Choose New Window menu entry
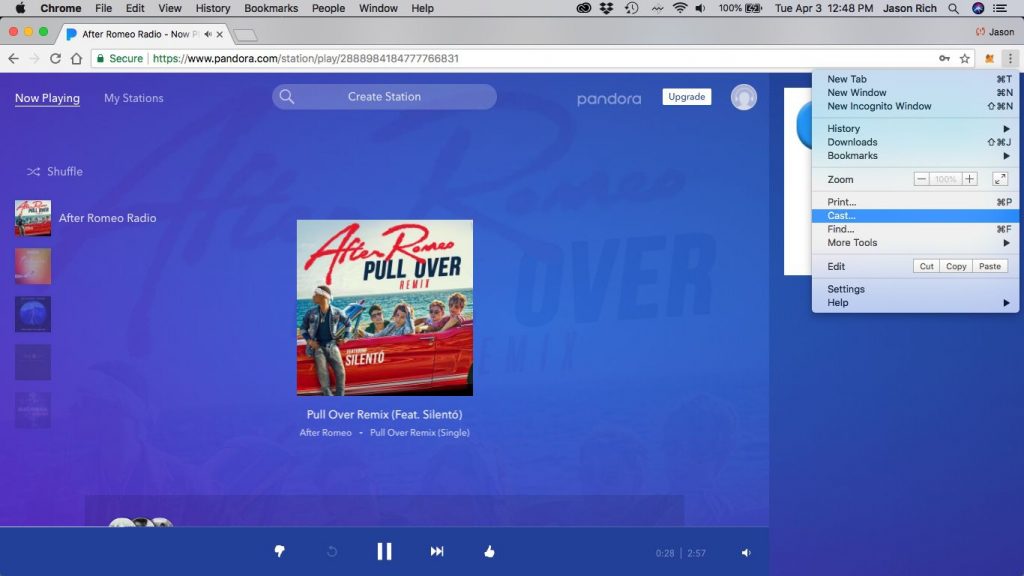The width and height of the screenshot is (1024, 576). pos(915,93)
